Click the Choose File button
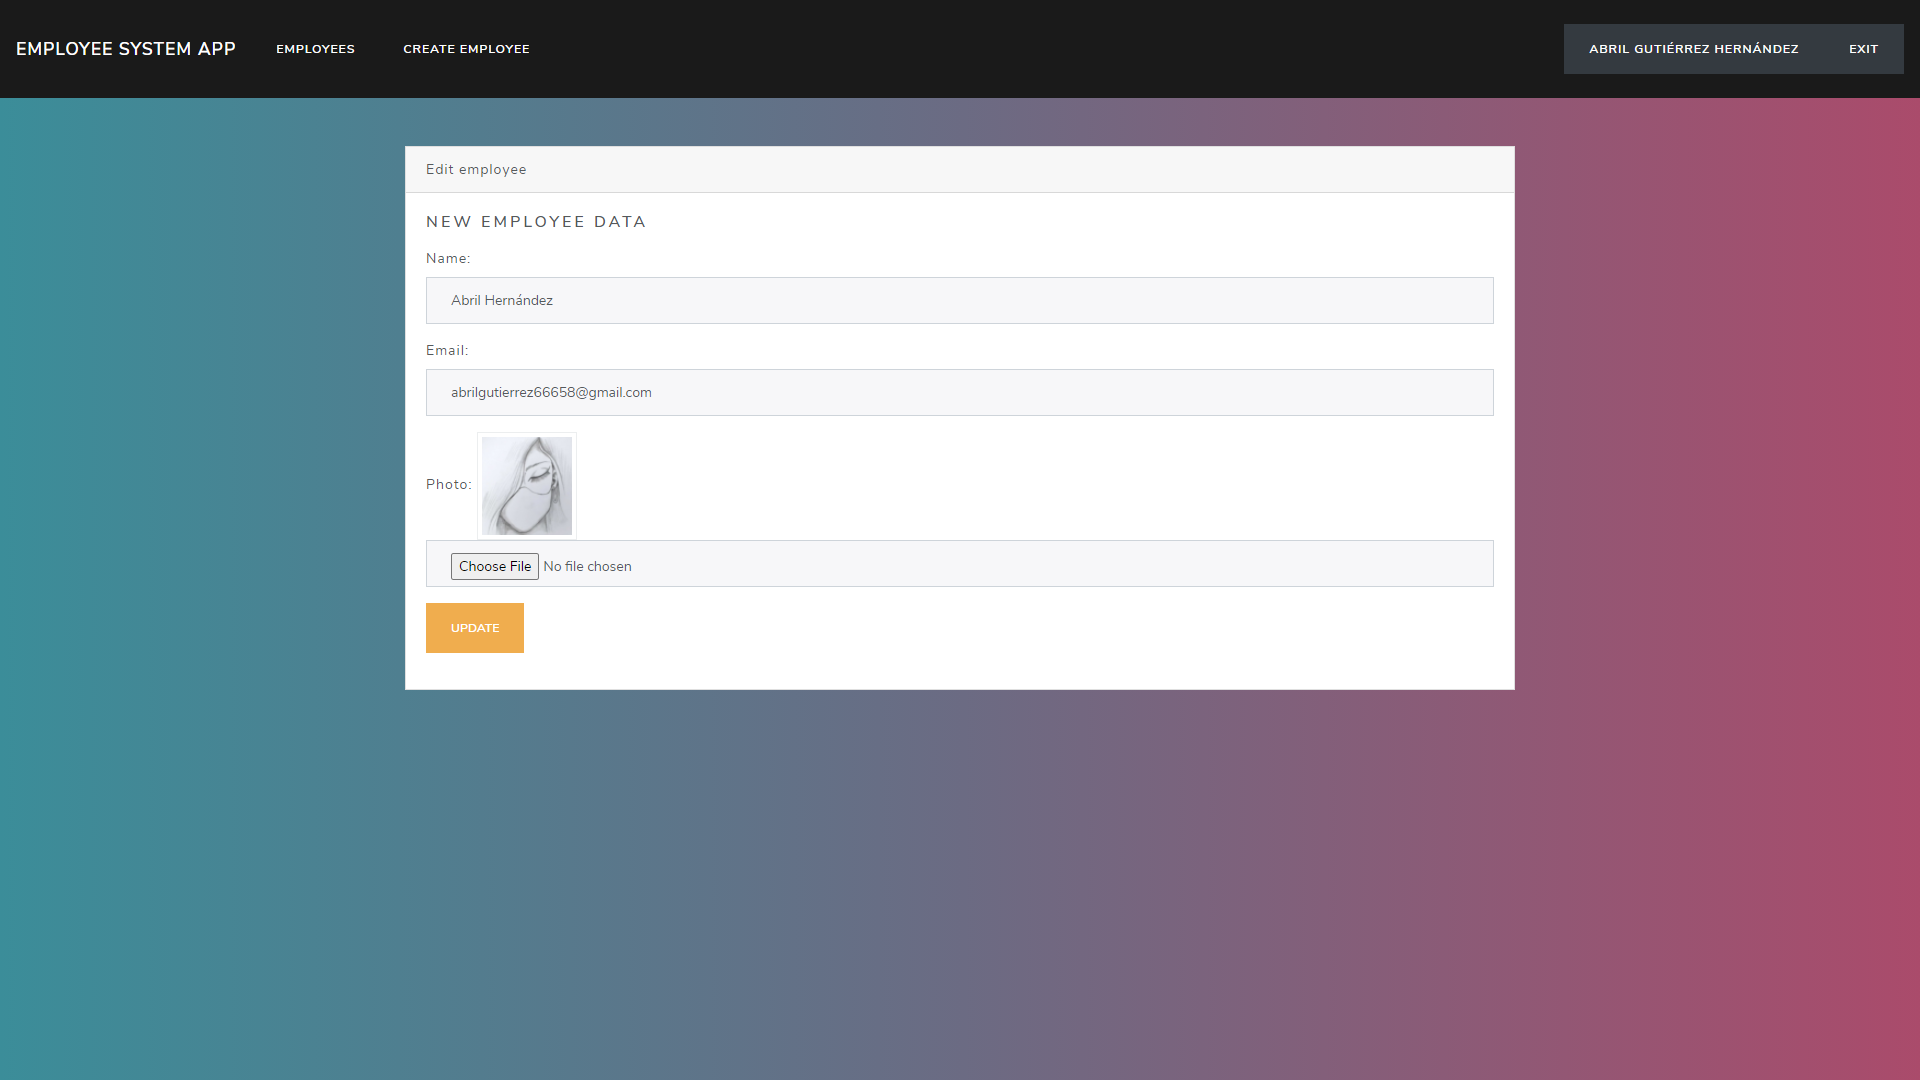This screenshot has width=1920, height=1080. 495,566
